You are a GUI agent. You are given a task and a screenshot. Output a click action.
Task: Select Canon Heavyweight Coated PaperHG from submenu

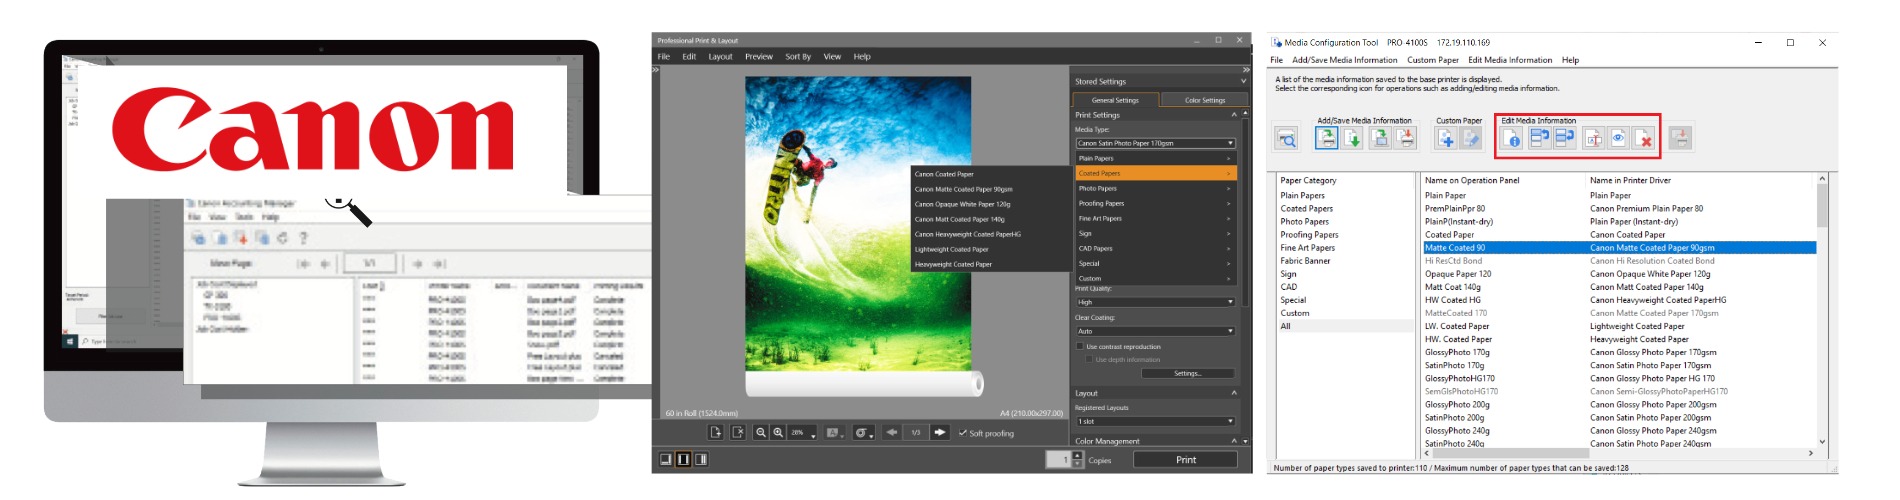pyautogui.click(x=968, y=234)
